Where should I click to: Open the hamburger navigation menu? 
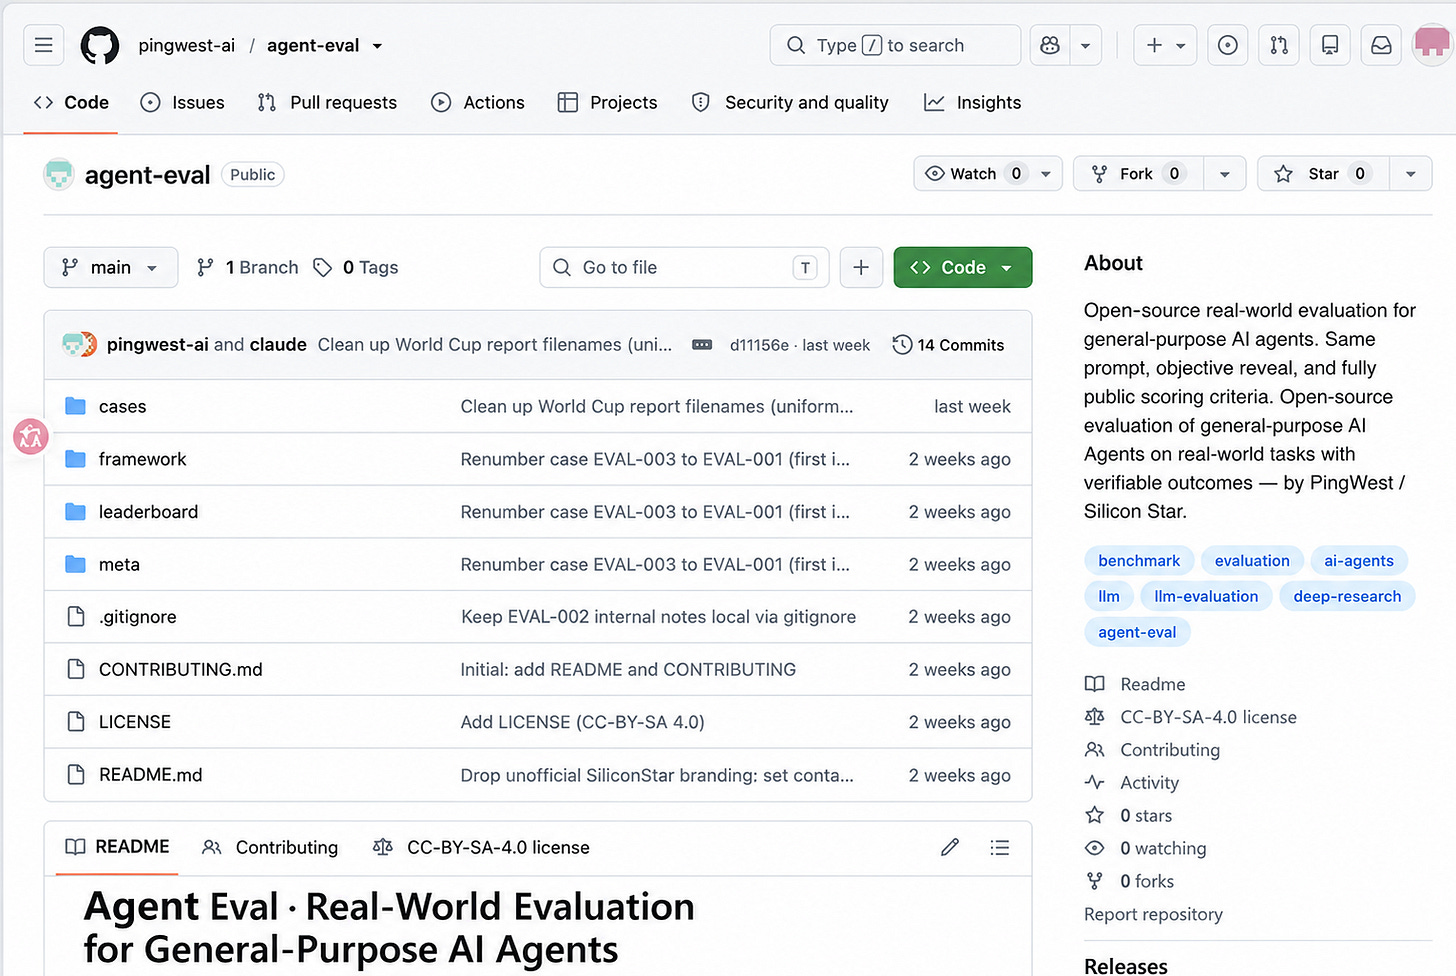(44, 45)
